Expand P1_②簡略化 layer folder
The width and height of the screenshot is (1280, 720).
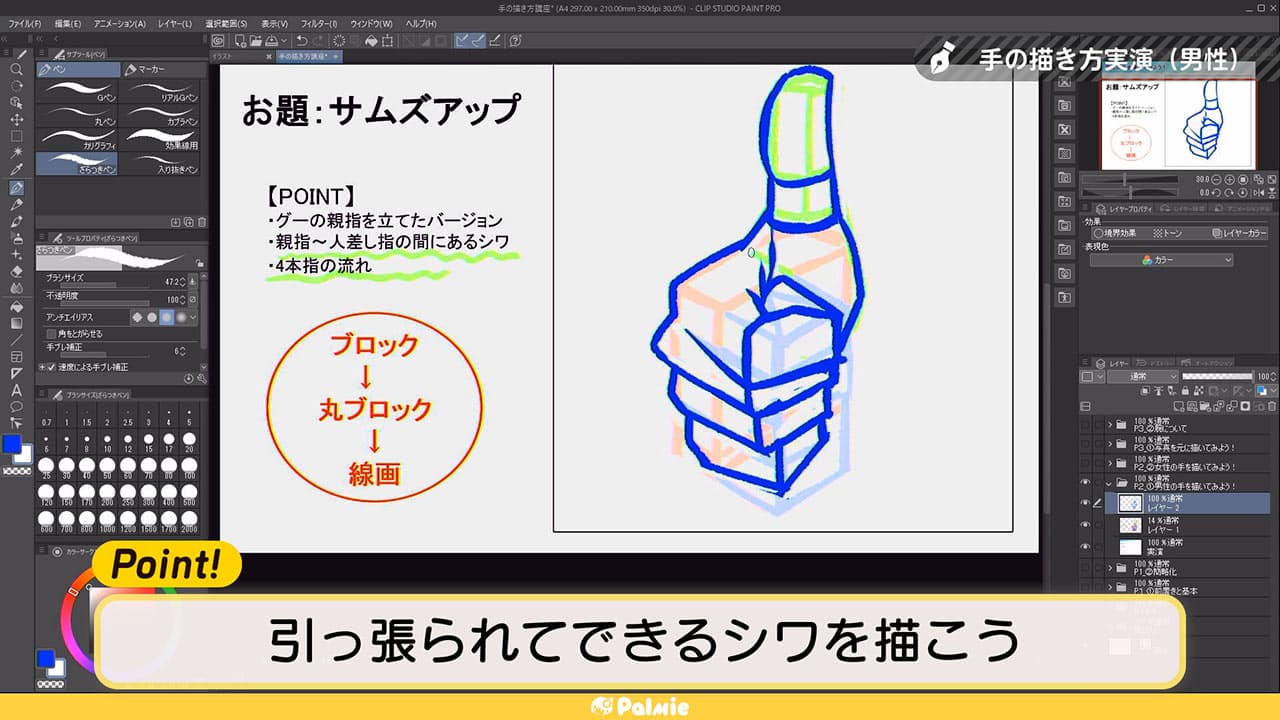[1111, 568]
